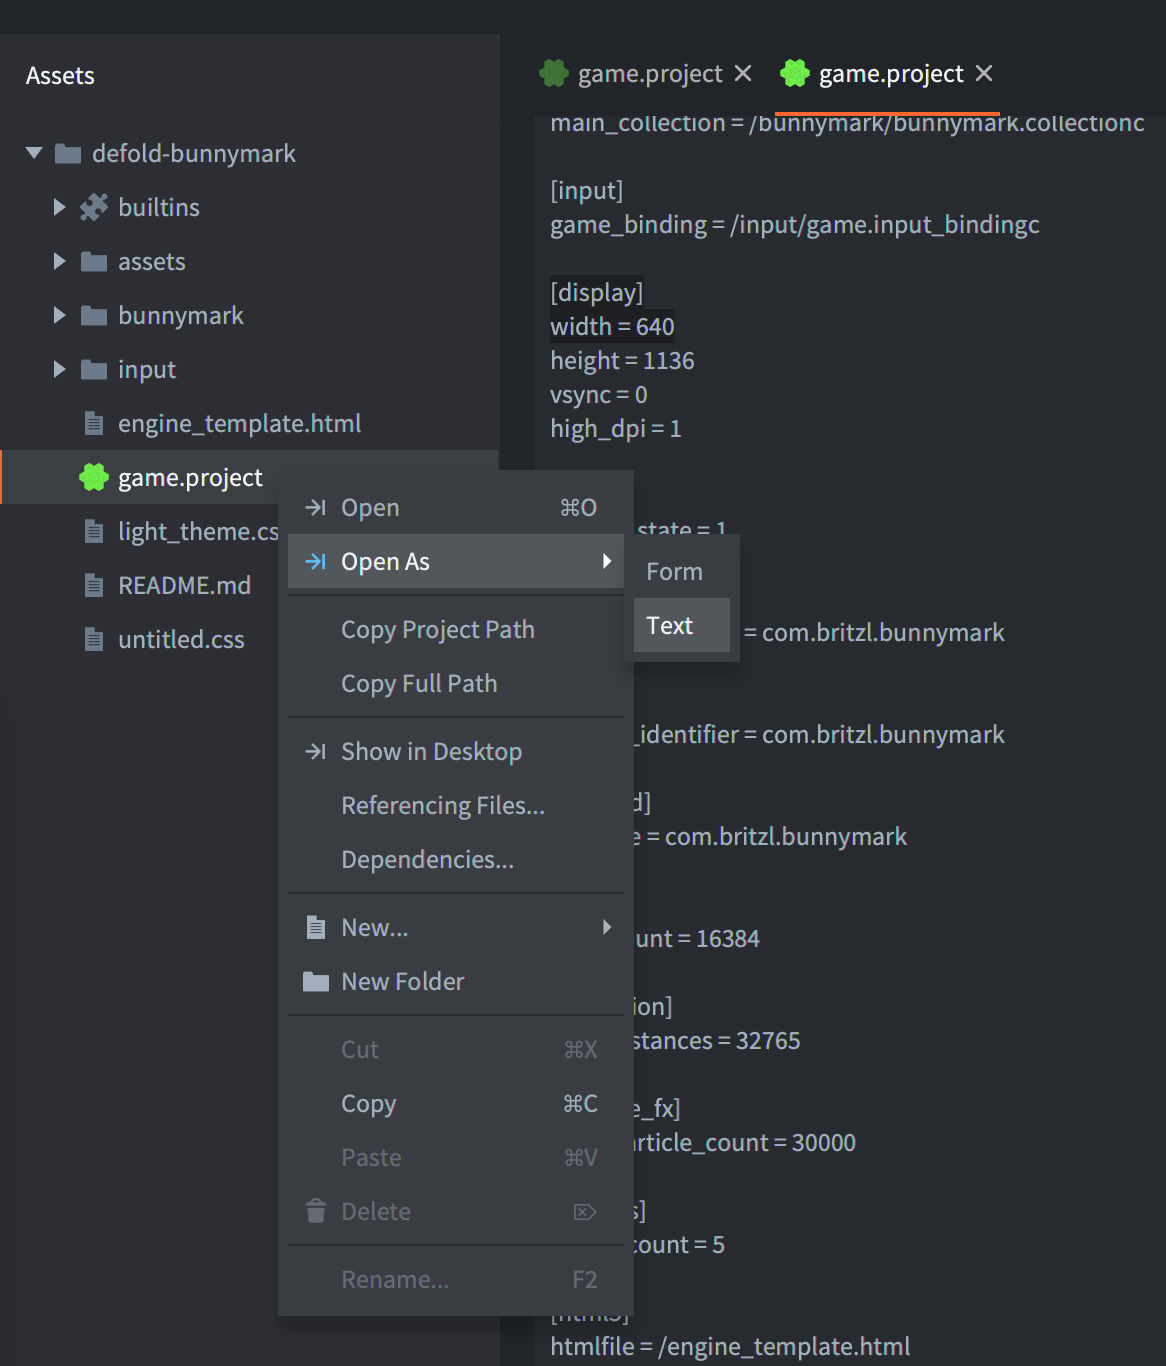This screenshot has width=1166, height=1366.
Task: Collapse the defold-bunnymark root folder
Action: pos(35,154)
